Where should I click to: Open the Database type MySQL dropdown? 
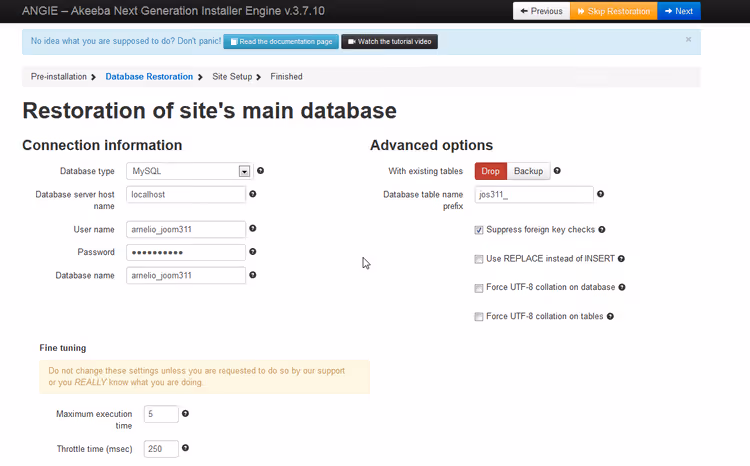click(189, 171)
